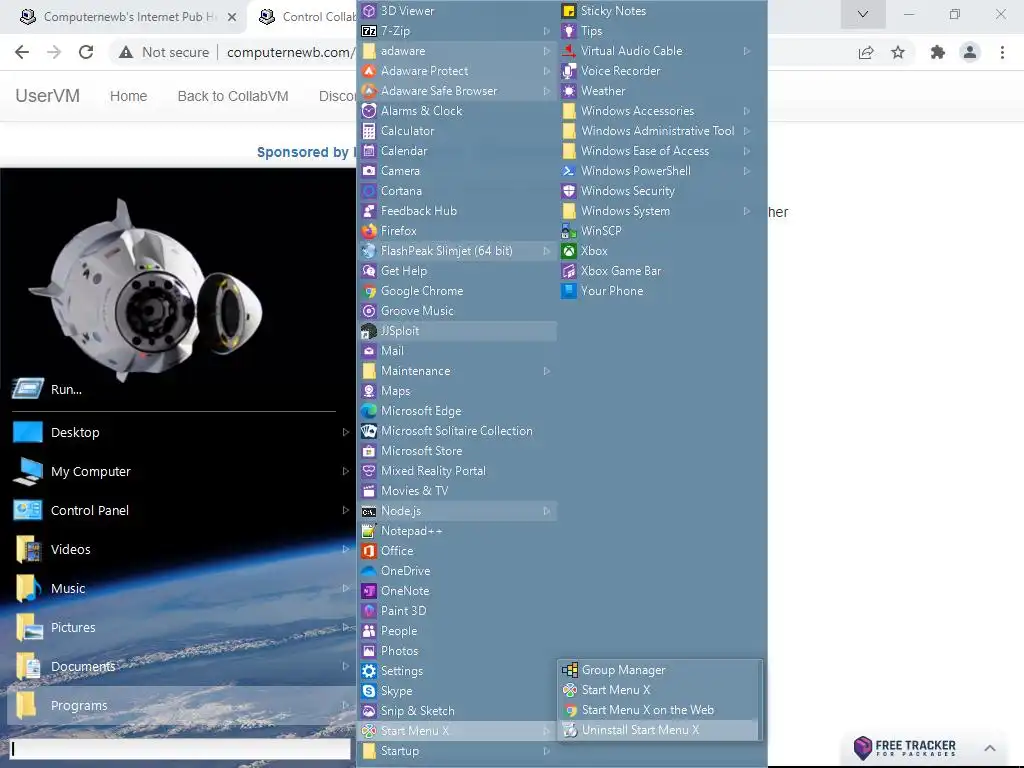
Task: Expand the Desktop submenu arrow
Action: (345, 432)
